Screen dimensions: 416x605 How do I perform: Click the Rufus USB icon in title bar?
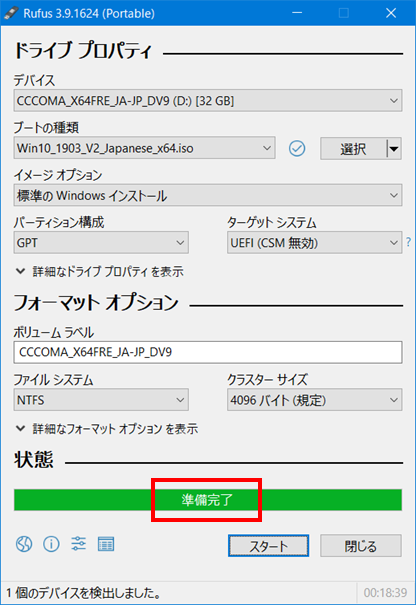click(x=11, y=13)
